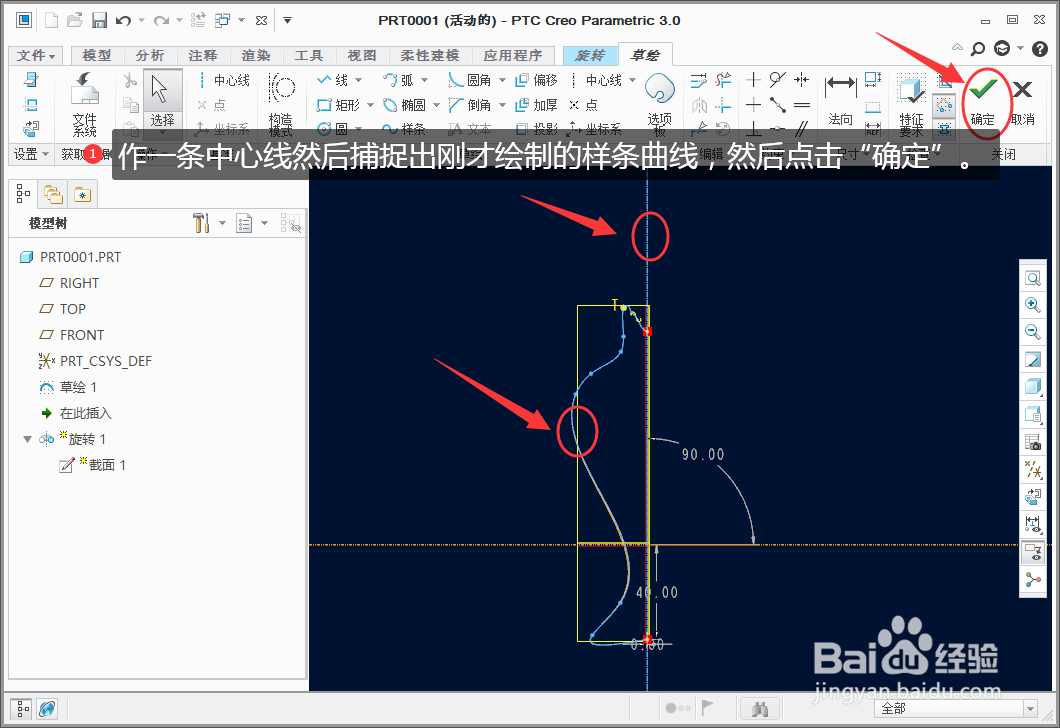Click the File System (文件系统) import icon
This screenshot has width=1060, height=728.
(85, 103)
